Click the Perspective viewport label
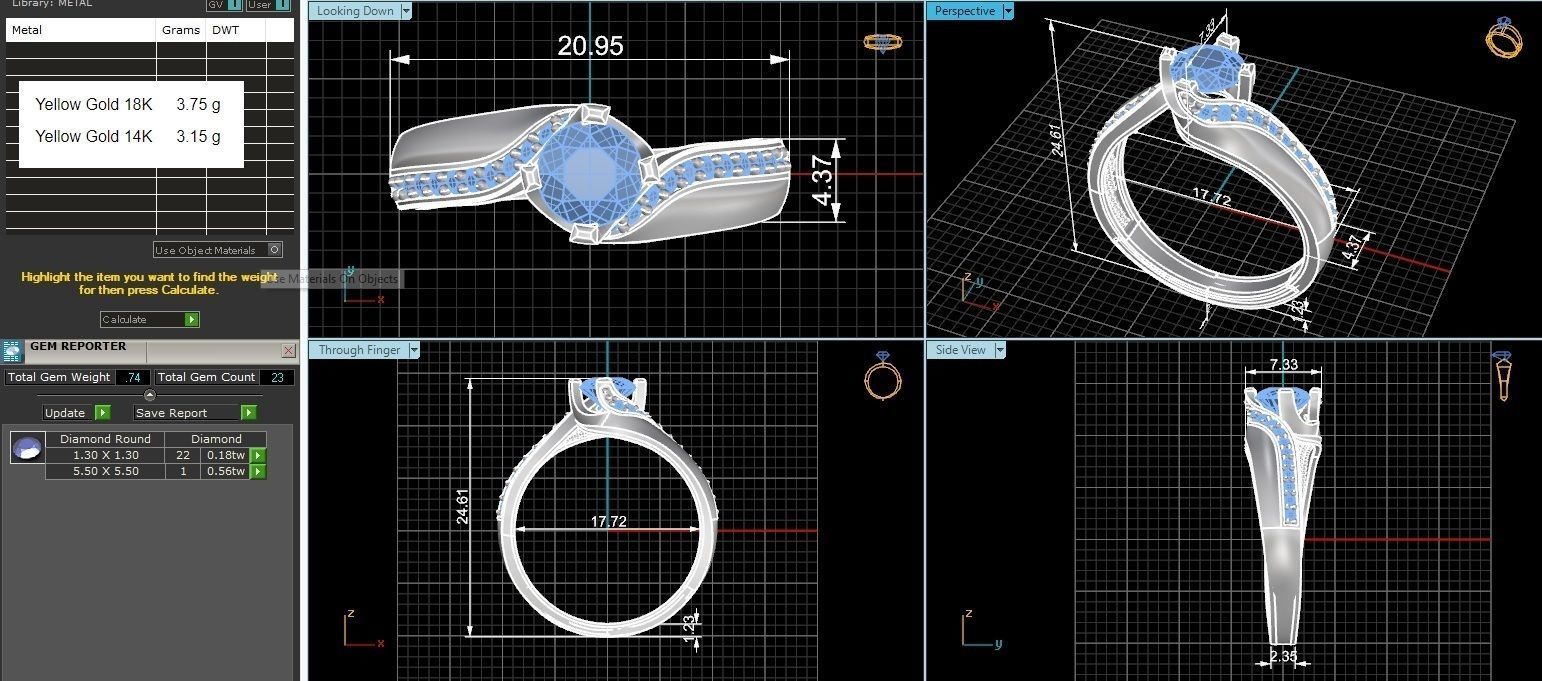The height and width of the screenshot is (681, 1542). 965,11
